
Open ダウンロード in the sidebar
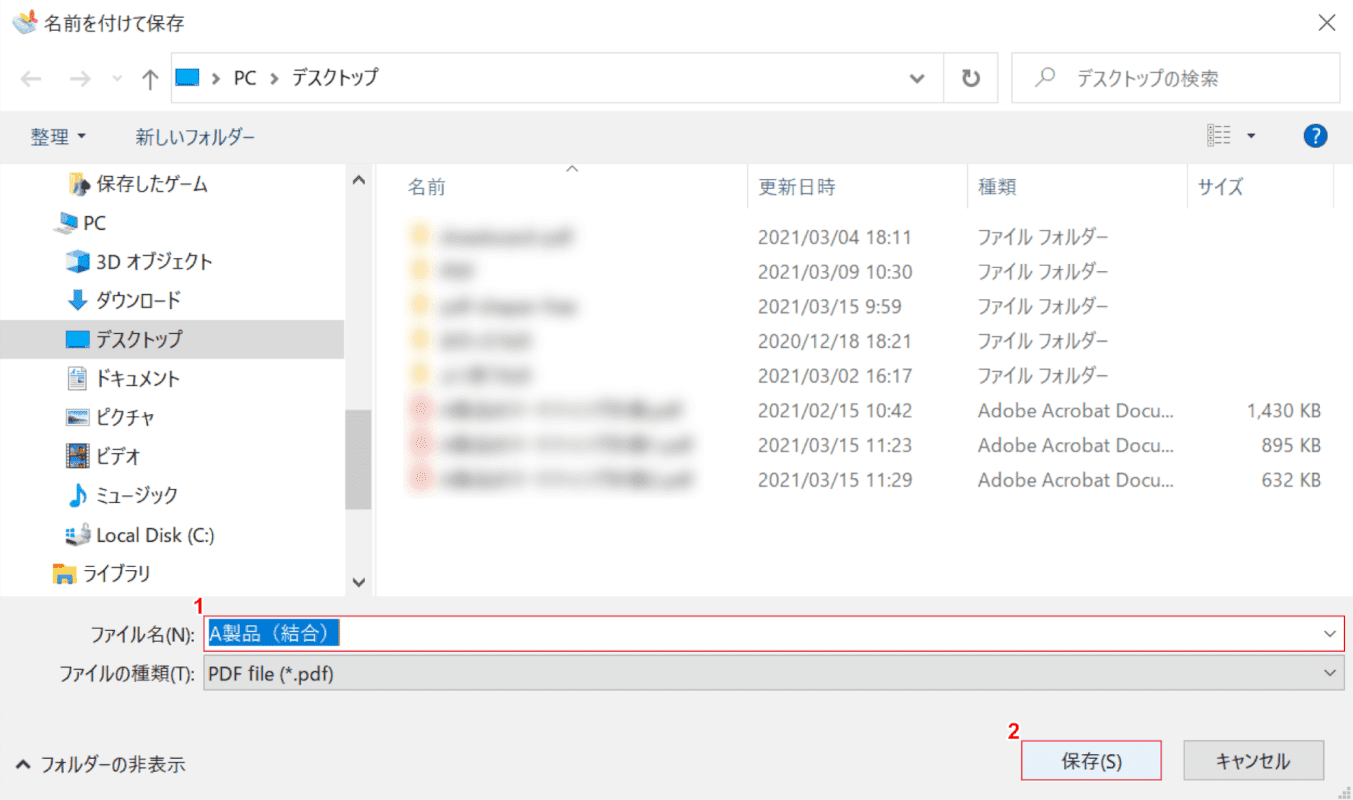coord(123,300)
